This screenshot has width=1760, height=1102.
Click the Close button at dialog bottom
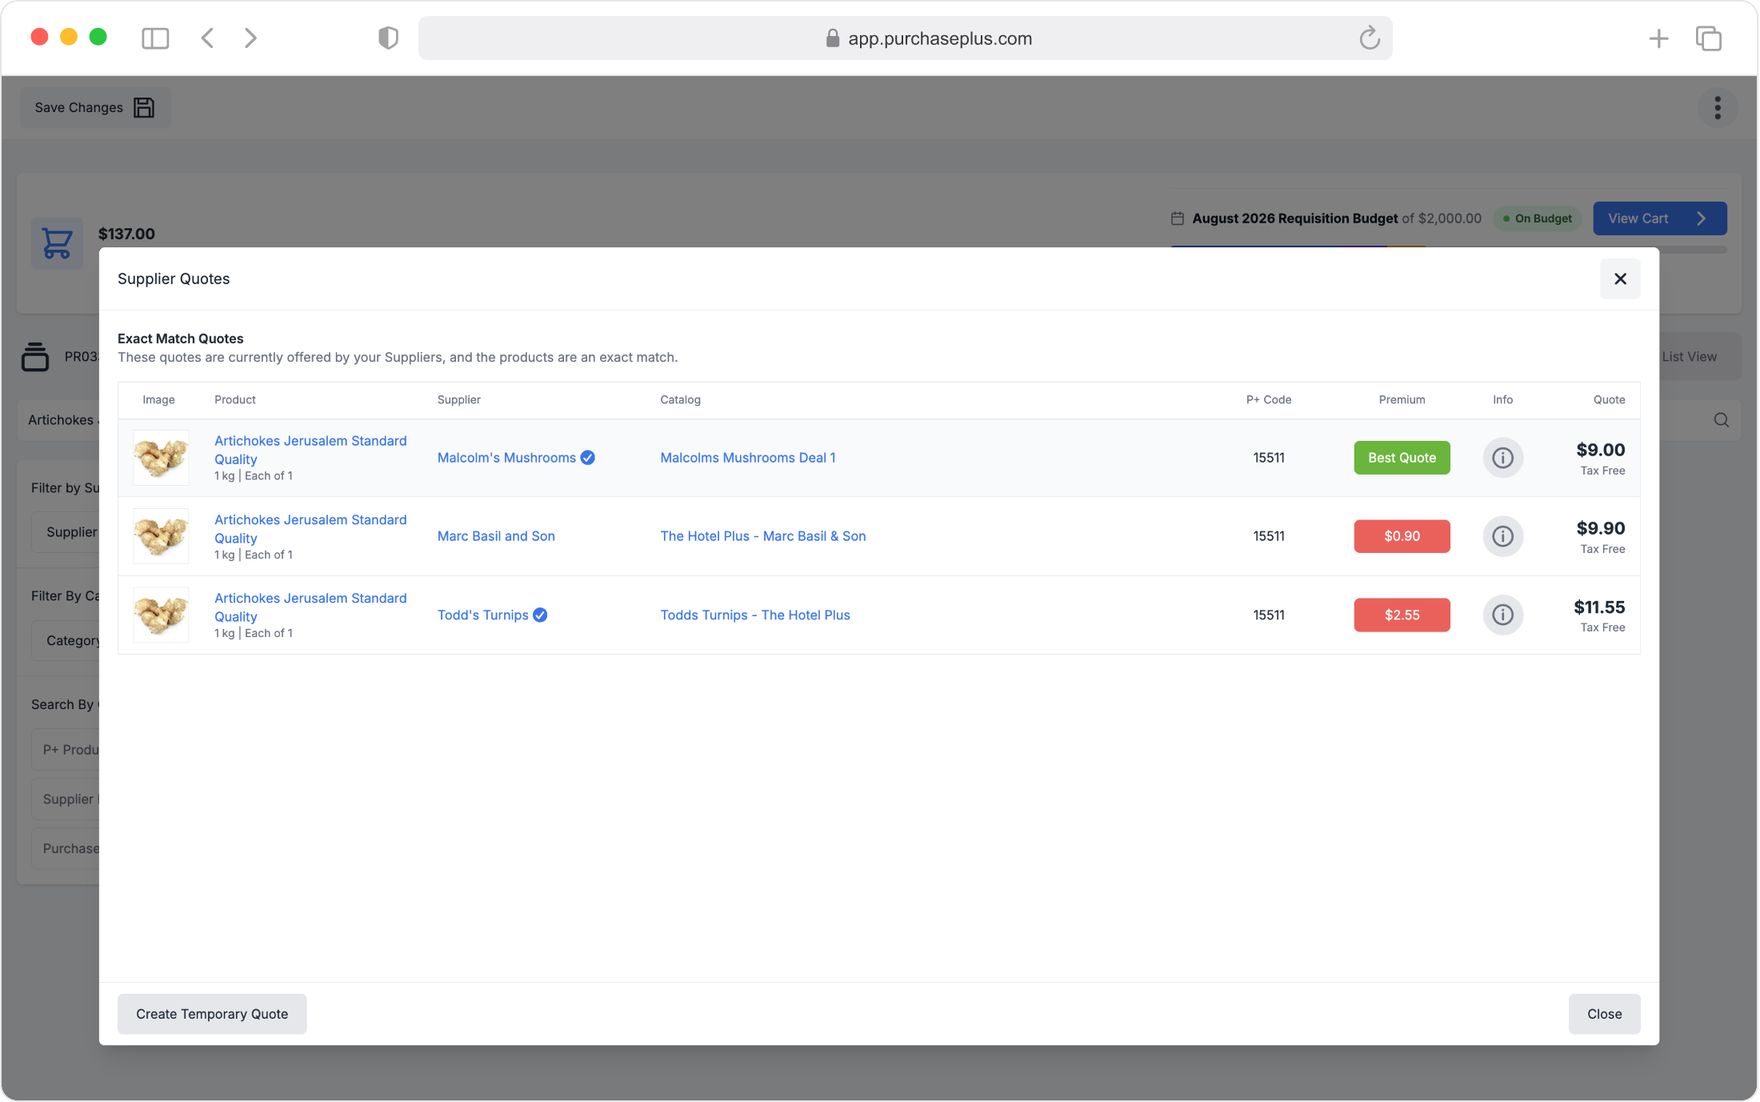coord(1604,1014)
